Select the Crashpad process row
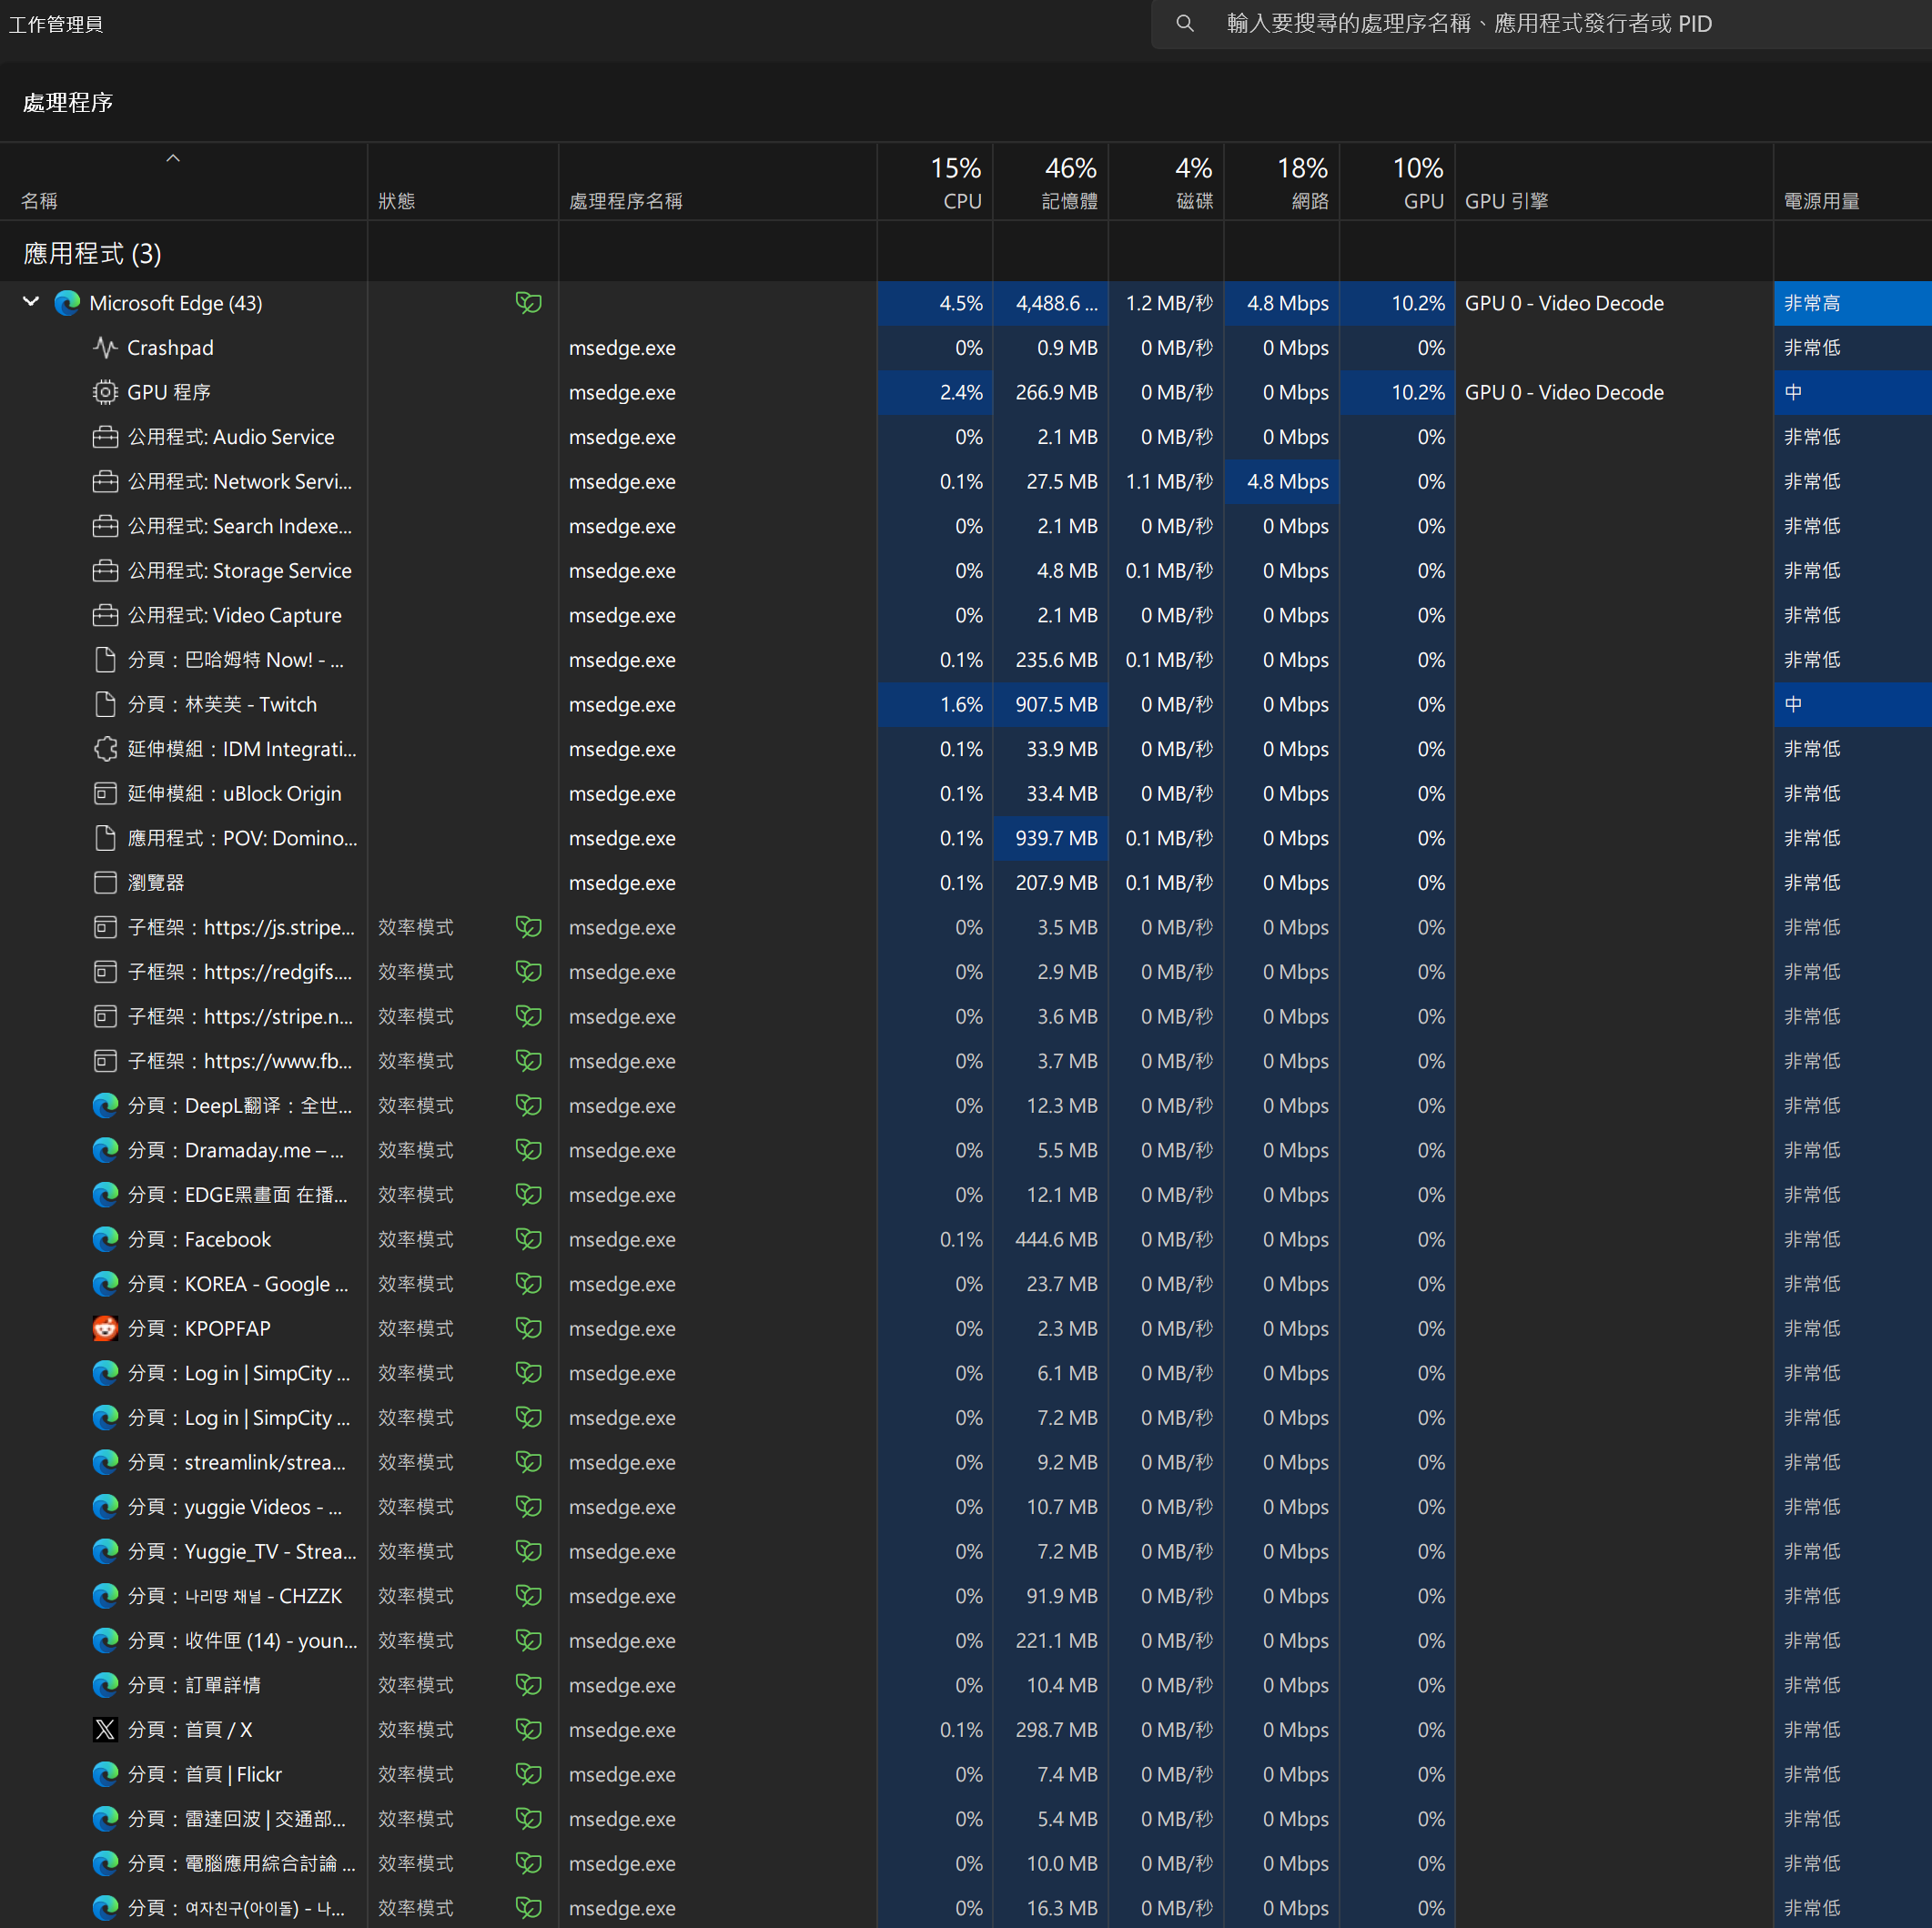This screenshot has height=1928, width=1932. tap(966, 348)
